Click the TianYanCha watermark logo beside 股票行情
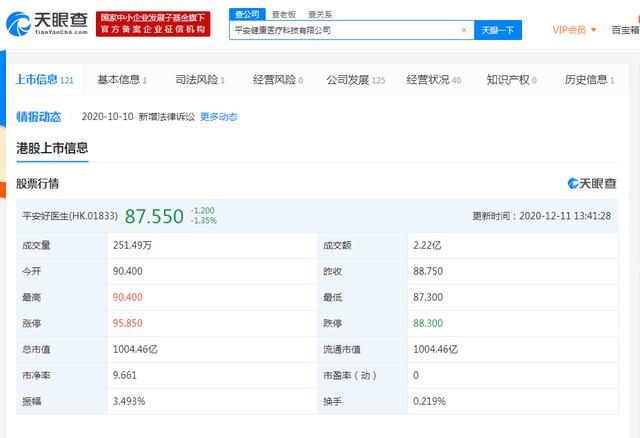This screenshot has width=640, height=438. [x=592, y=183]
